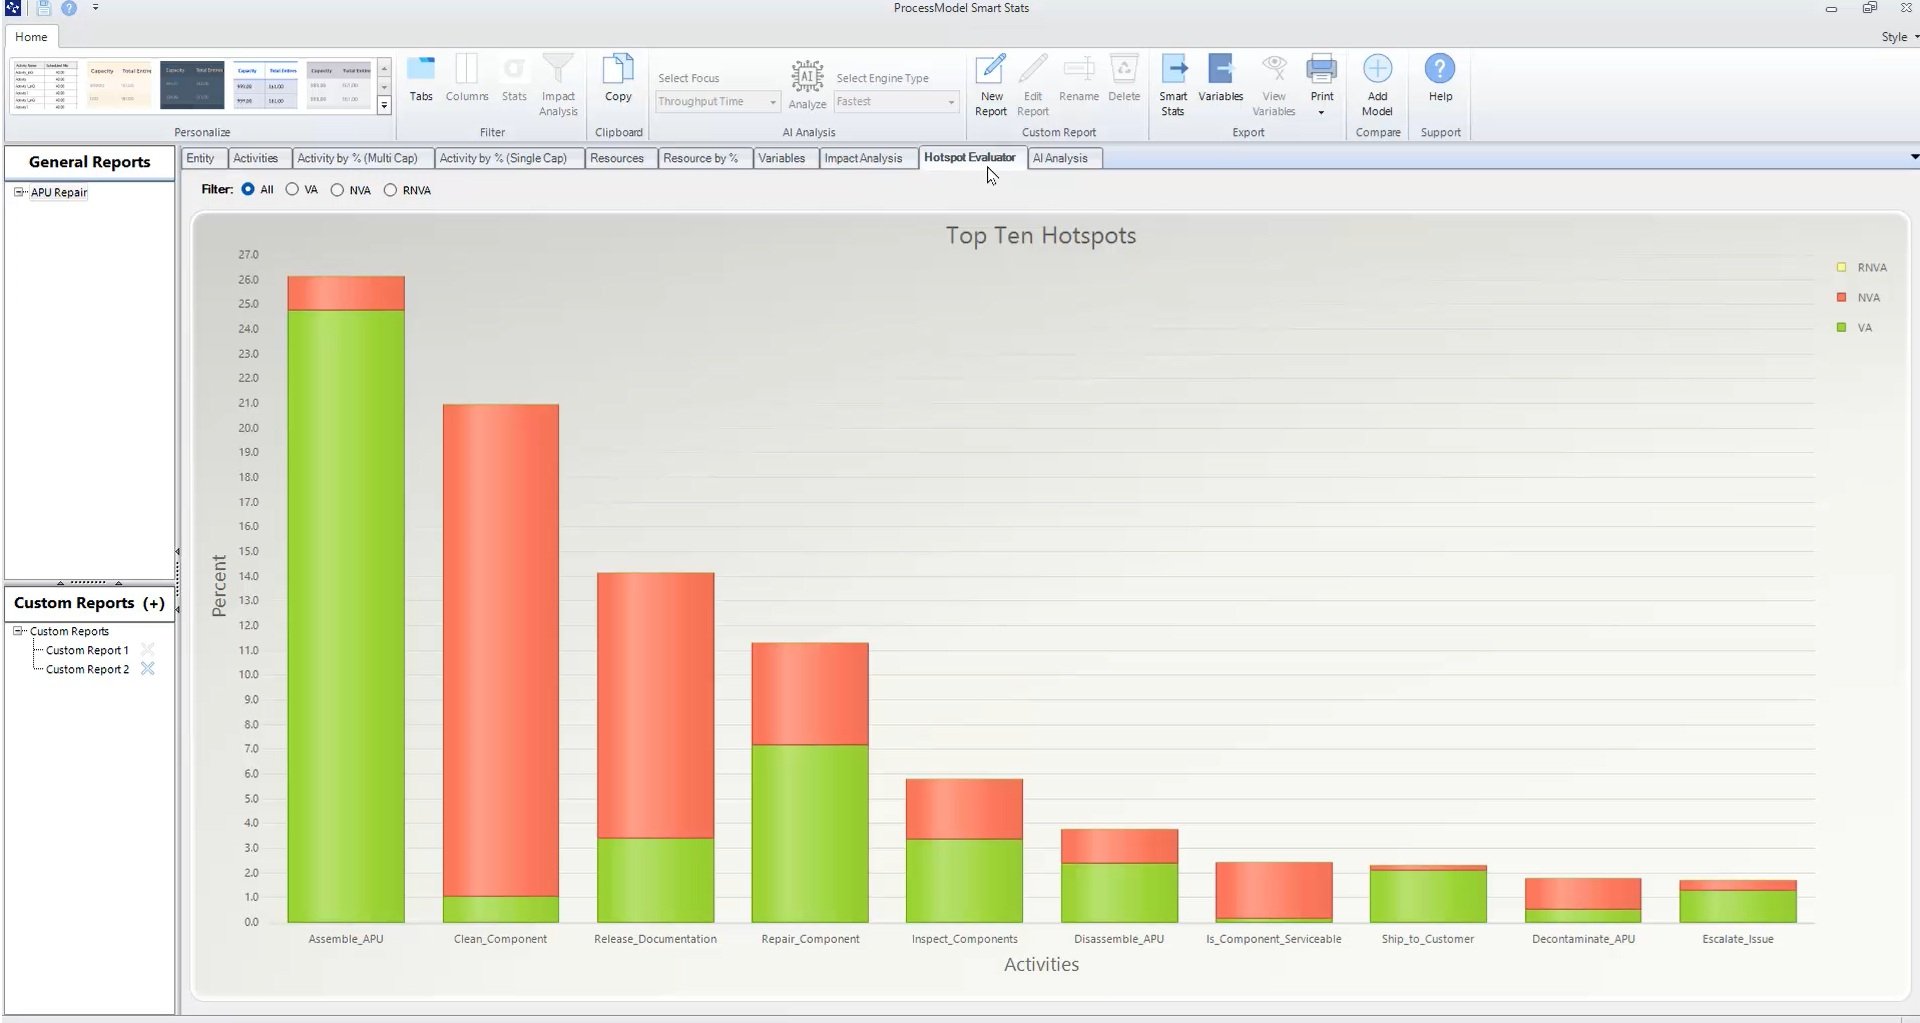This screenshot has width=1920, height=1023.
Task: Click the Delete report icon
Action: click(x=1124, y=78)
